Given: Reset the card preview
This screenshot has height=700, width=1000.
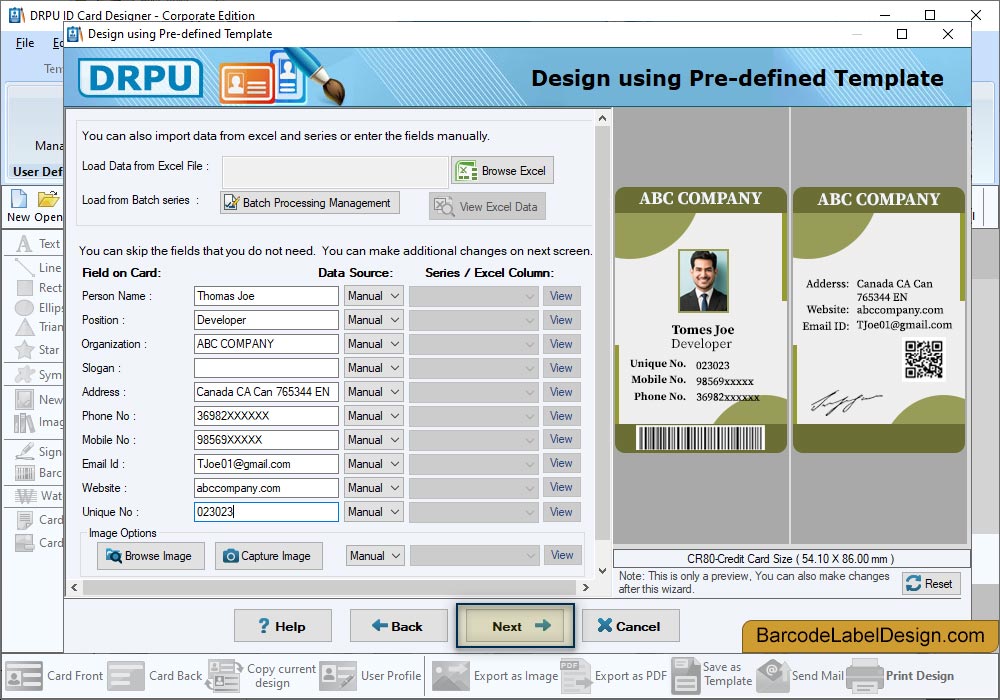Looking at the screenshot, I should [x=930, y=583].
